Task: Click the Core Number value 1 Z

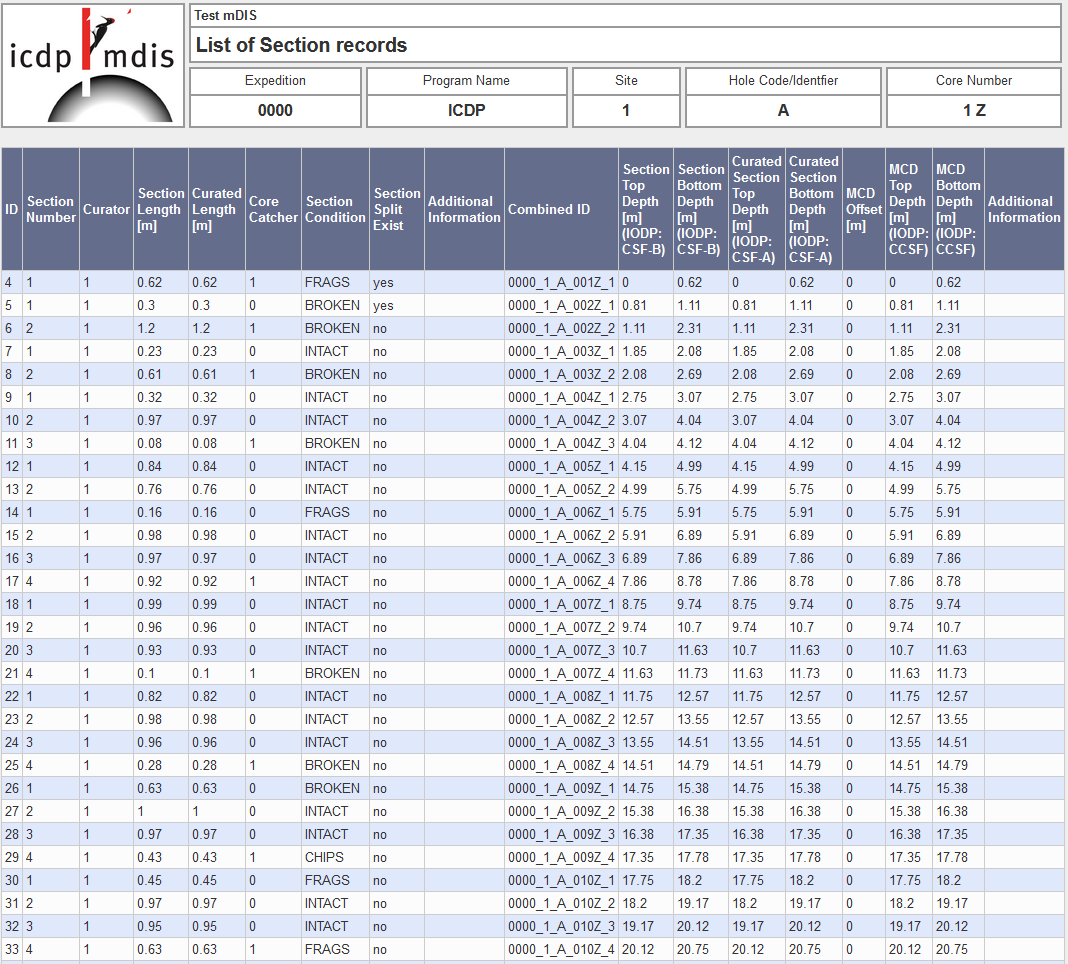Action: [973, 110]
